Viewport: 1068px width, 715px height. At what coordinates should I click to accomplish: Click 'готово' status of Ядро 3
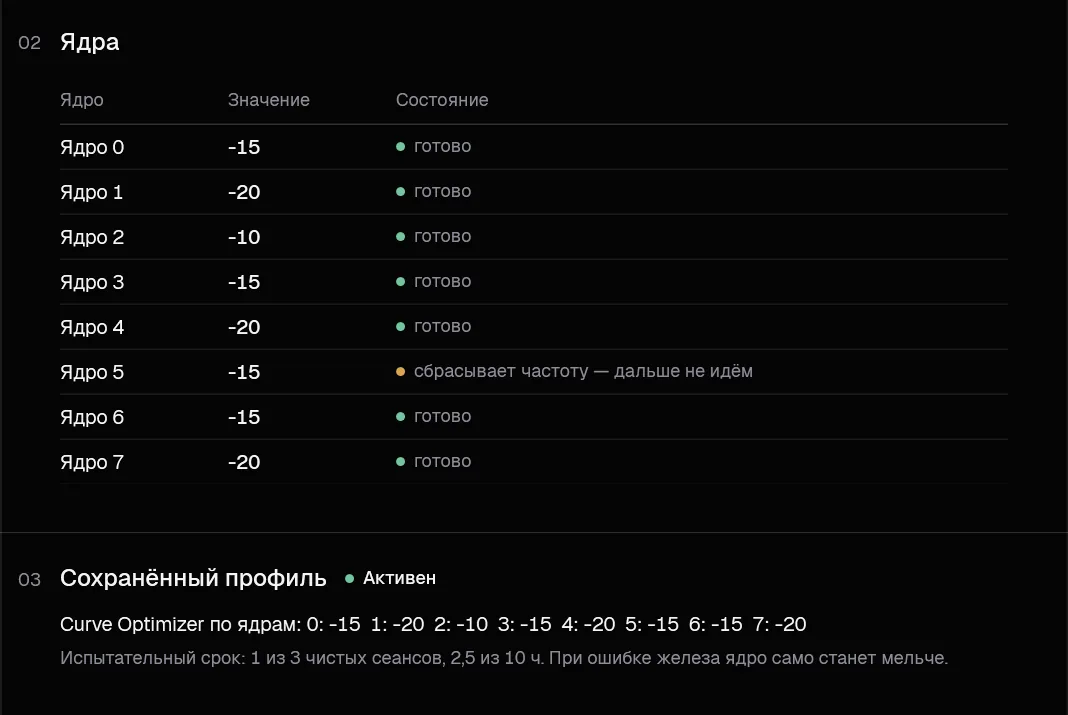coord(443,281)
